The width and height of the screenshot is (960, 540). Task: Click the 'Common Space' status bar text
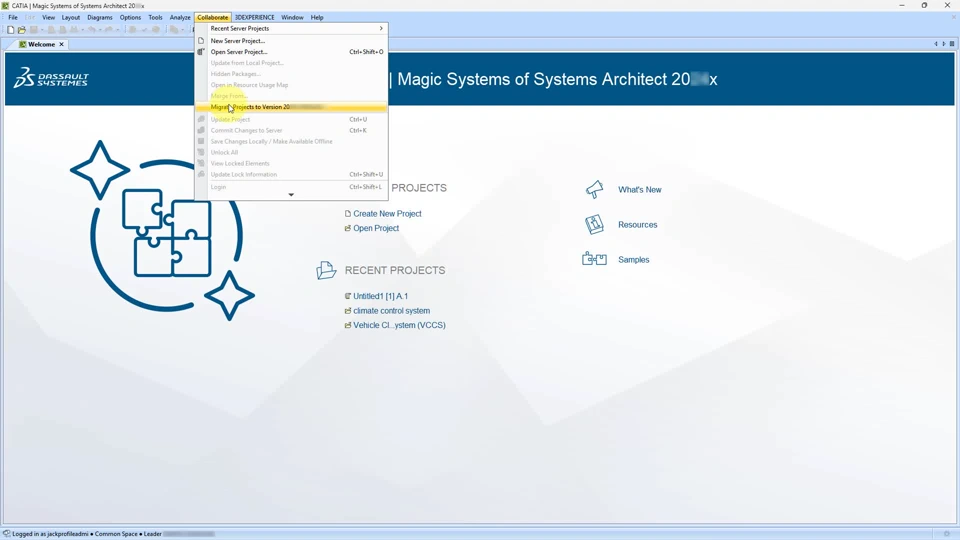tap(116, 534)
